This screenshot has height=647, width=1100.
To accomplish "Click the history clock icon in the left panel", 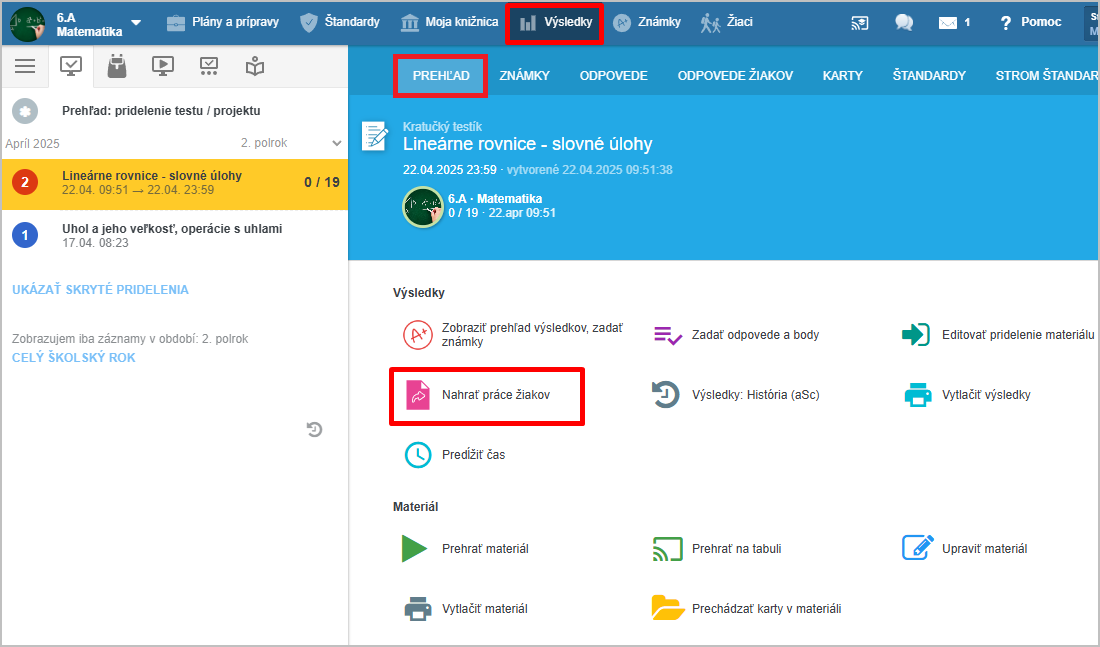I will [x=314, y=429].
